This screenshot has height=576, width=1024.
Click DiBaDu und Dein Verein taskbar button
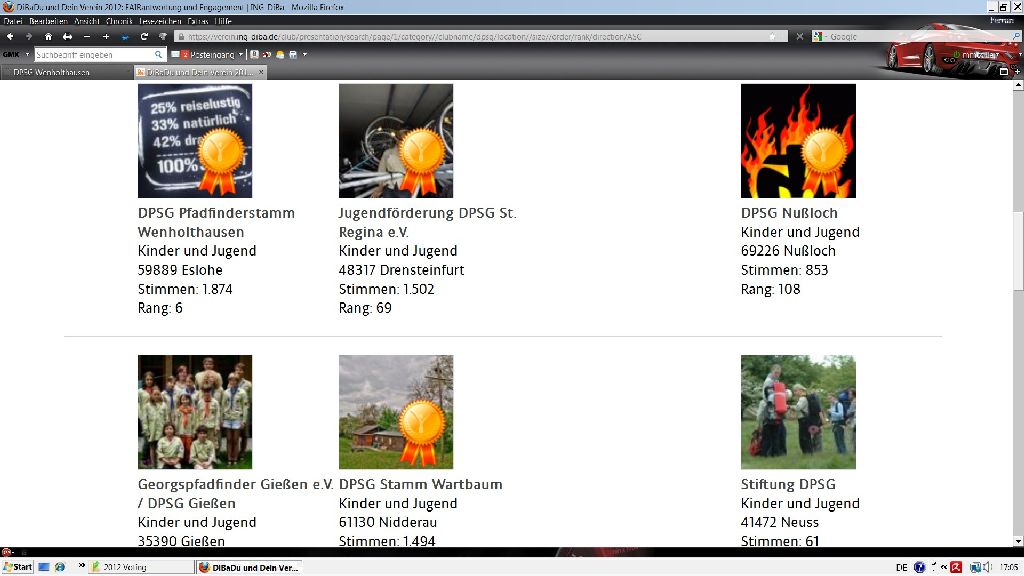click(x=249, y=567)
